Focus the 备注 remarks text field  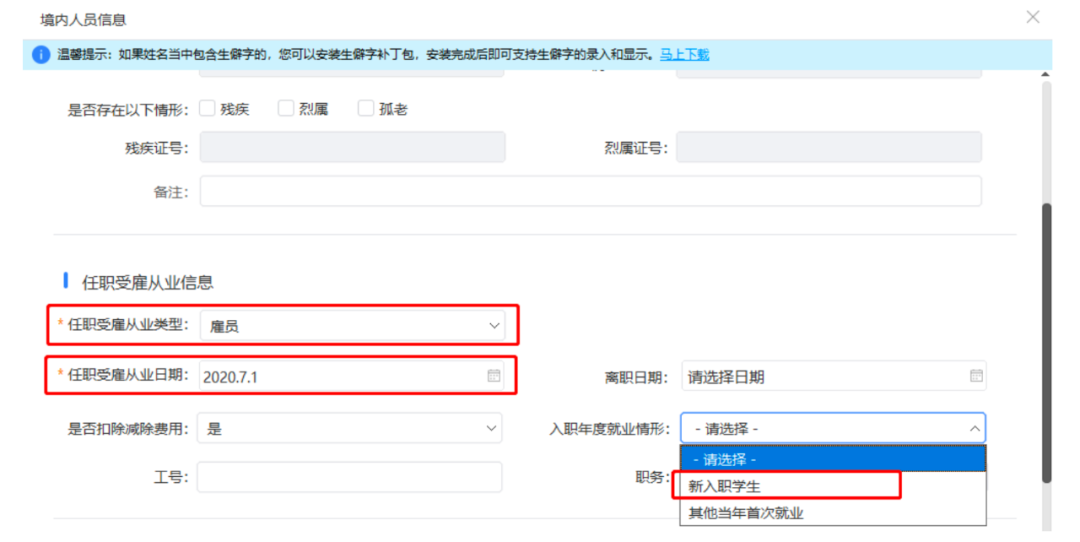coord(590,191)
